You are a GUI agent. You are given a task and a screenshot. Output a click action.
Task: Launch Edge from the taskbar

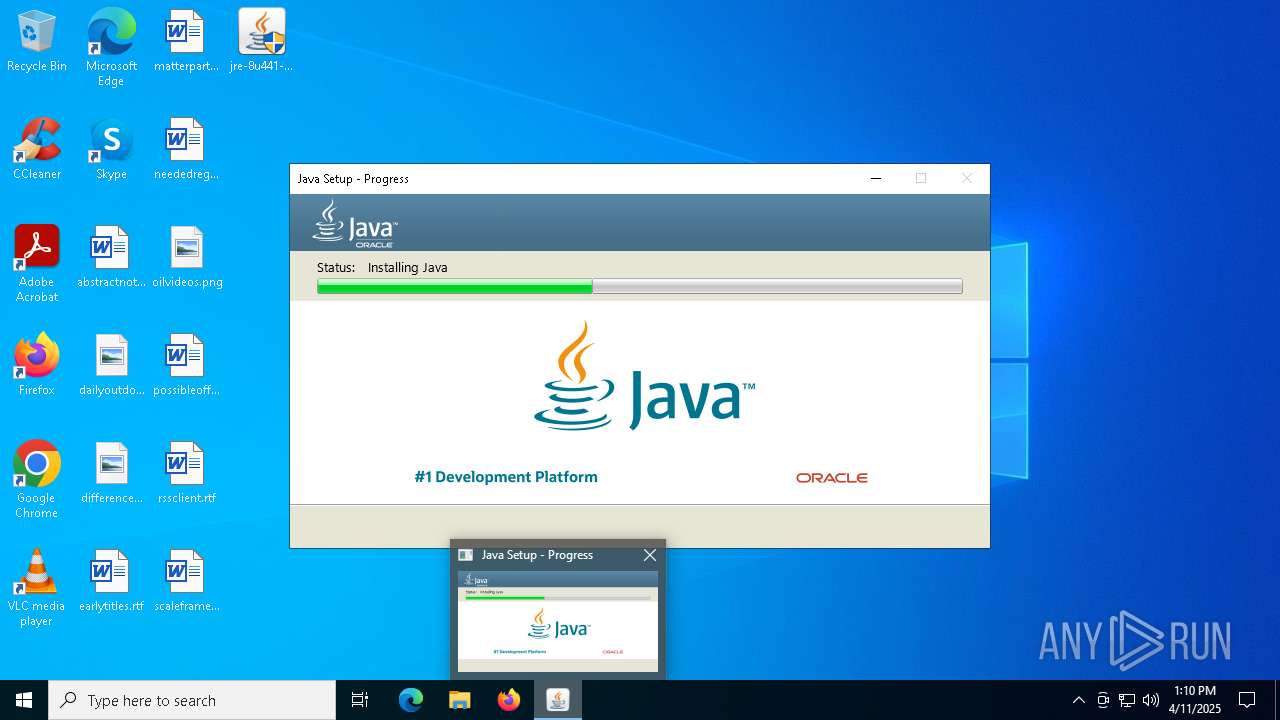point(411,700)
